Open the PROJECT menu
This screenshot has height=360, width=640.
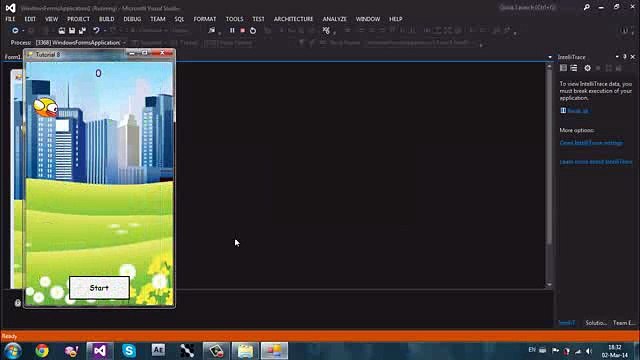[x=78, y=19]
